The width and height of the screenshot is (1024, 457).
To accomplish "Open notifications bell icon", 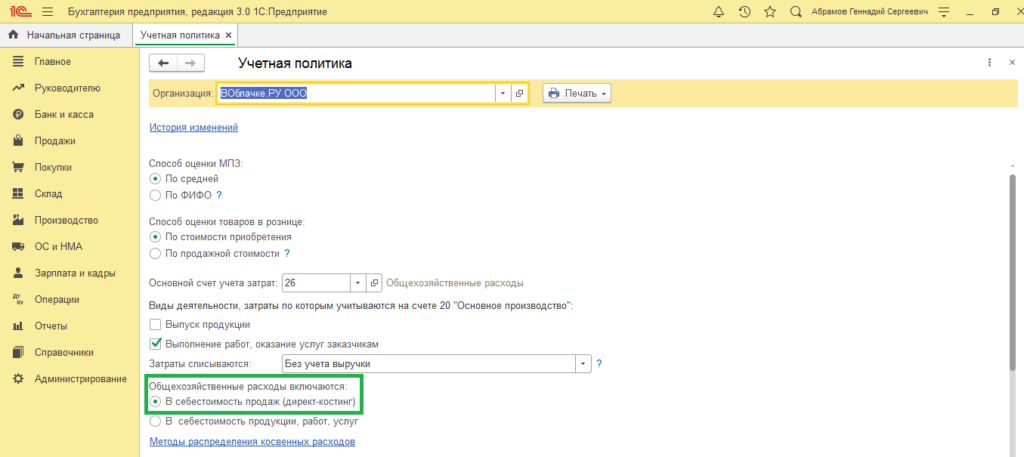I will [718, 11].
